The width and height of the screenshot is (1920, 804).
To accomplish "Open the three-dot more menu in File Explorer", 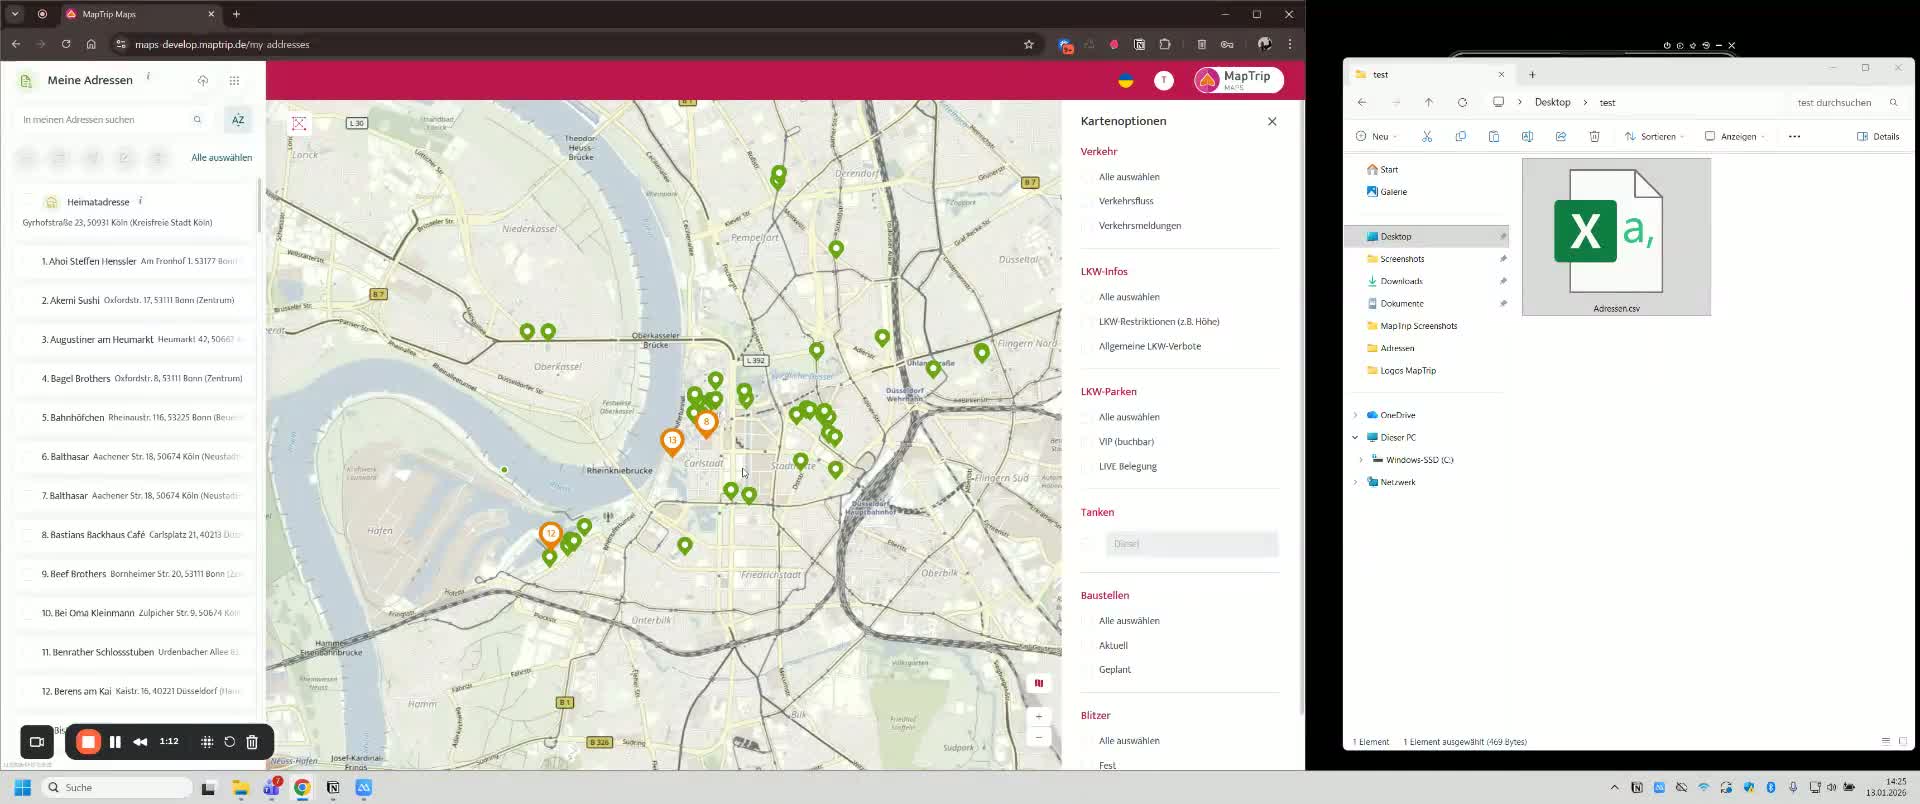I will (x=1794, y=136).
